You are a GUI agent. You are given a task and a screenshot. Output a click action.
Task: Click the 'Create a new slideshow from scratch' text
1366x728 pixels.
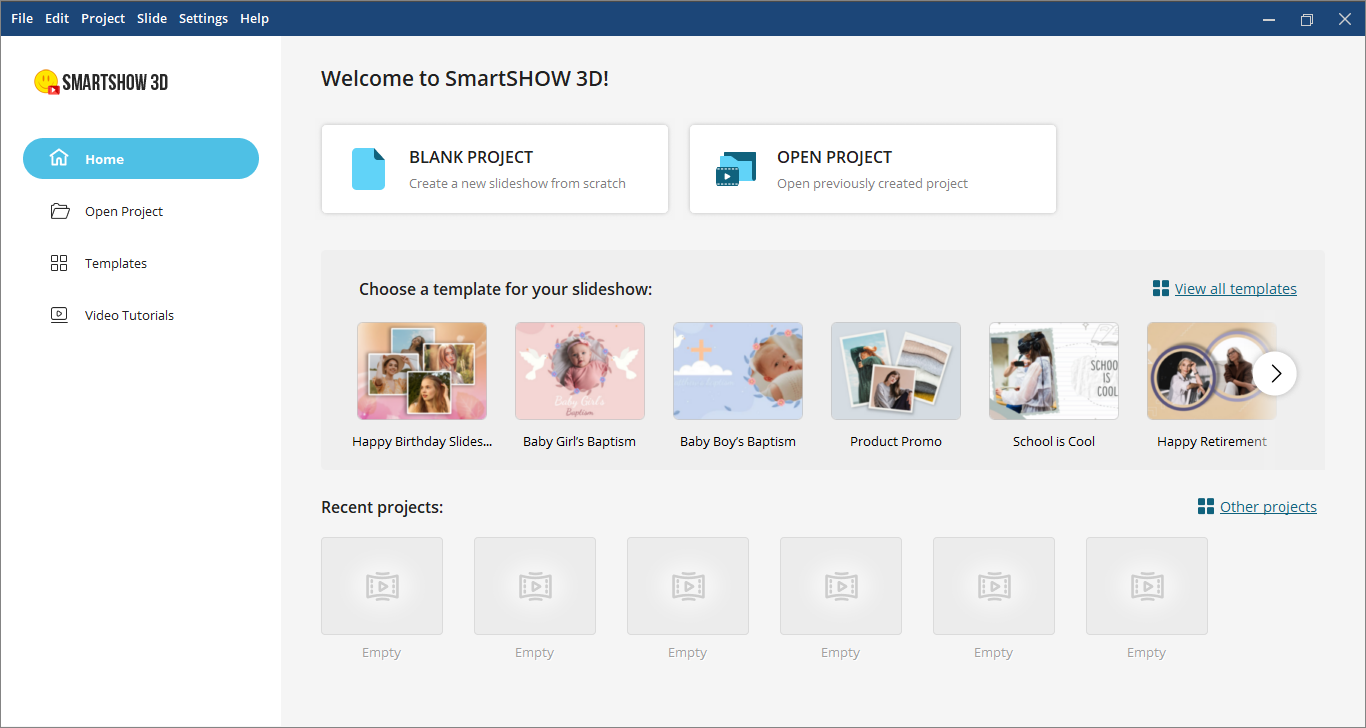coord(517,183)
